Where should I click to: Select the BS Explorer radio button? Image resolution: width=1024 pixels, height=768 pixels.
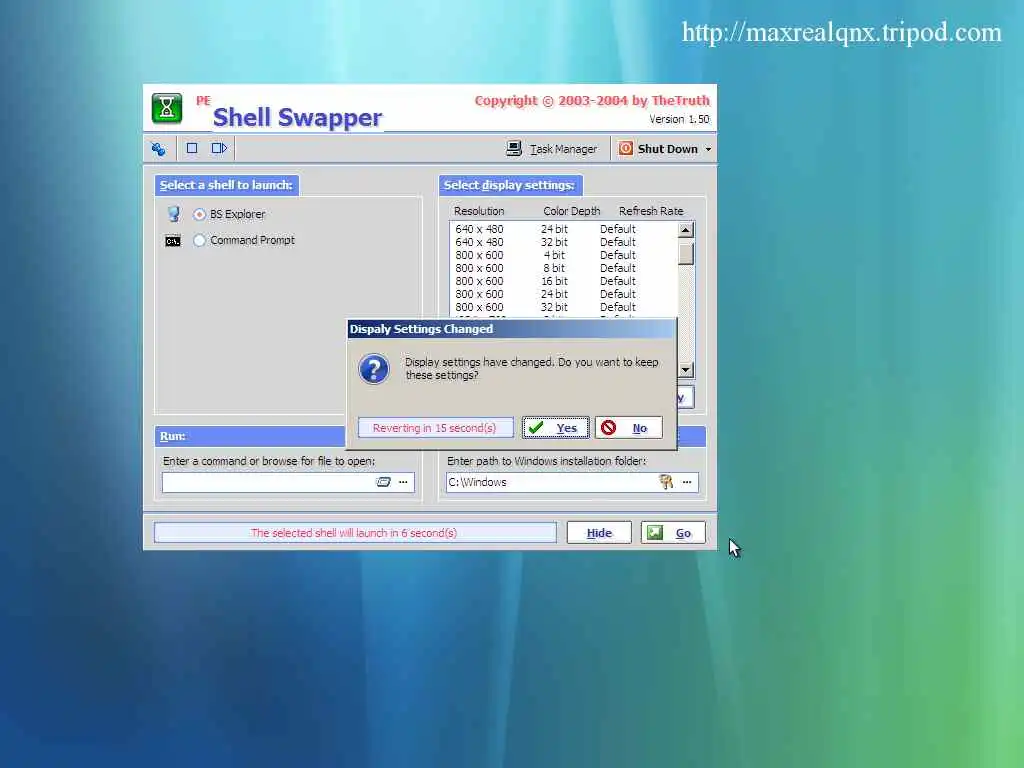pyautogui.click(x=199, y=214)
